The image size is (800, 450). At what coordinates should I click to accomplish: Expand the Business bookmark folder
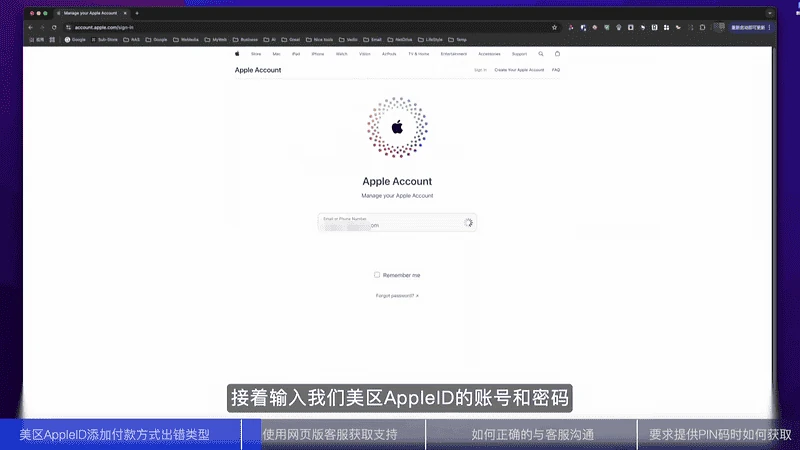coord(245,40)
